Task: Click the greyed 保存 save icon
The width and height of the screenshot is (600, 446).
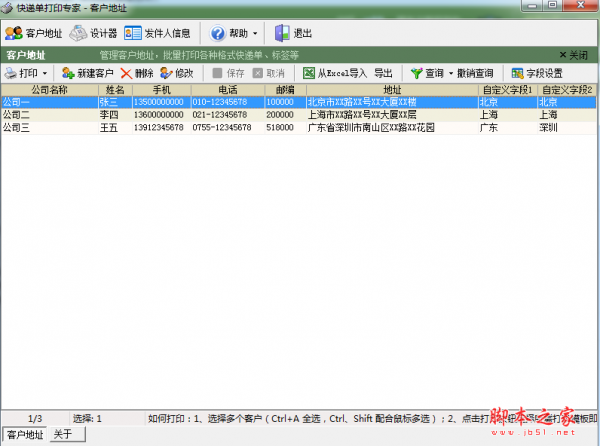Action: 217,73
